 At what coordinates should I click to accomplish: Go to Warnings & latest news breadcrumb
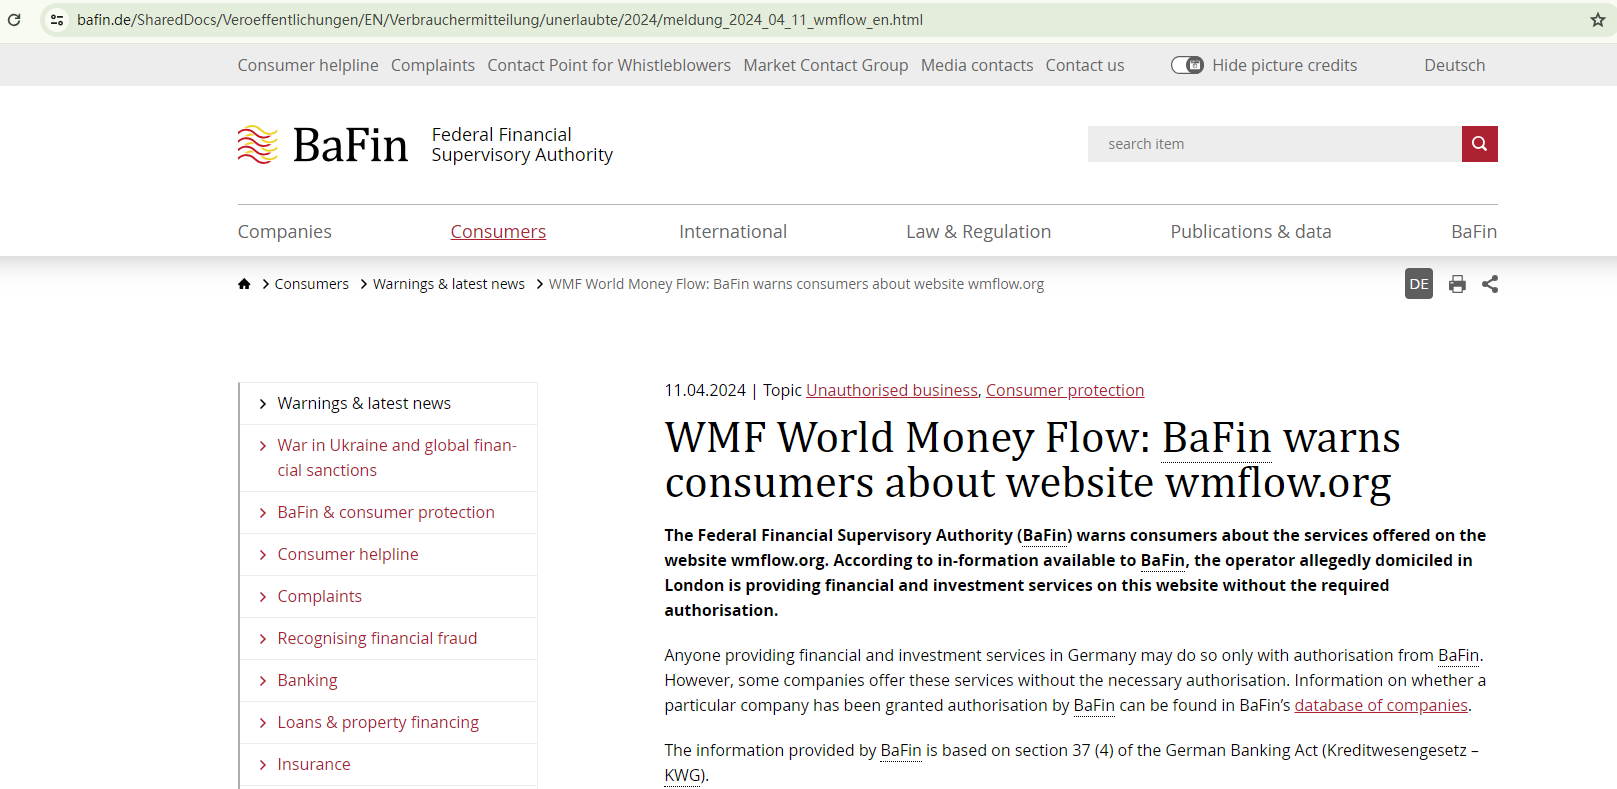tap(449, 284)
